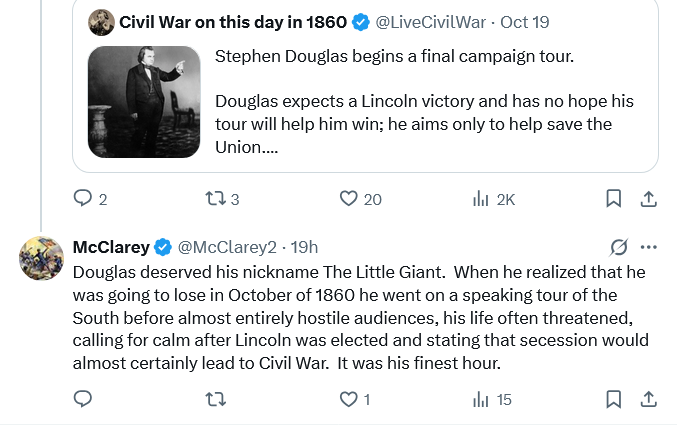Image resolution: width=678 pixels, height=438 pixels.
Task: Open Grok explain icon on McClarey's tweet
Action: tap(619, 247)
